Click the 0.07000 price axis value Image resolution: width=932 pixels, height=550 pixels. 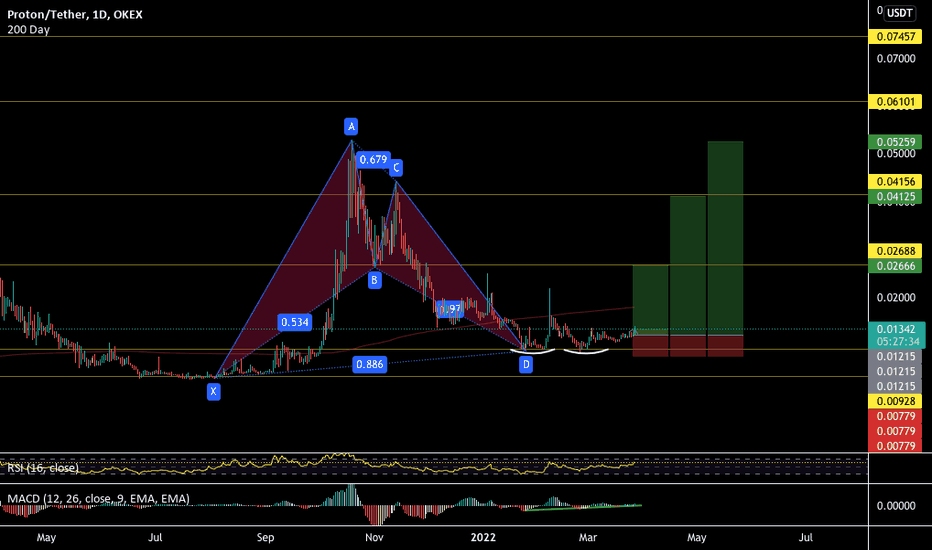click(x=896, y=59)
